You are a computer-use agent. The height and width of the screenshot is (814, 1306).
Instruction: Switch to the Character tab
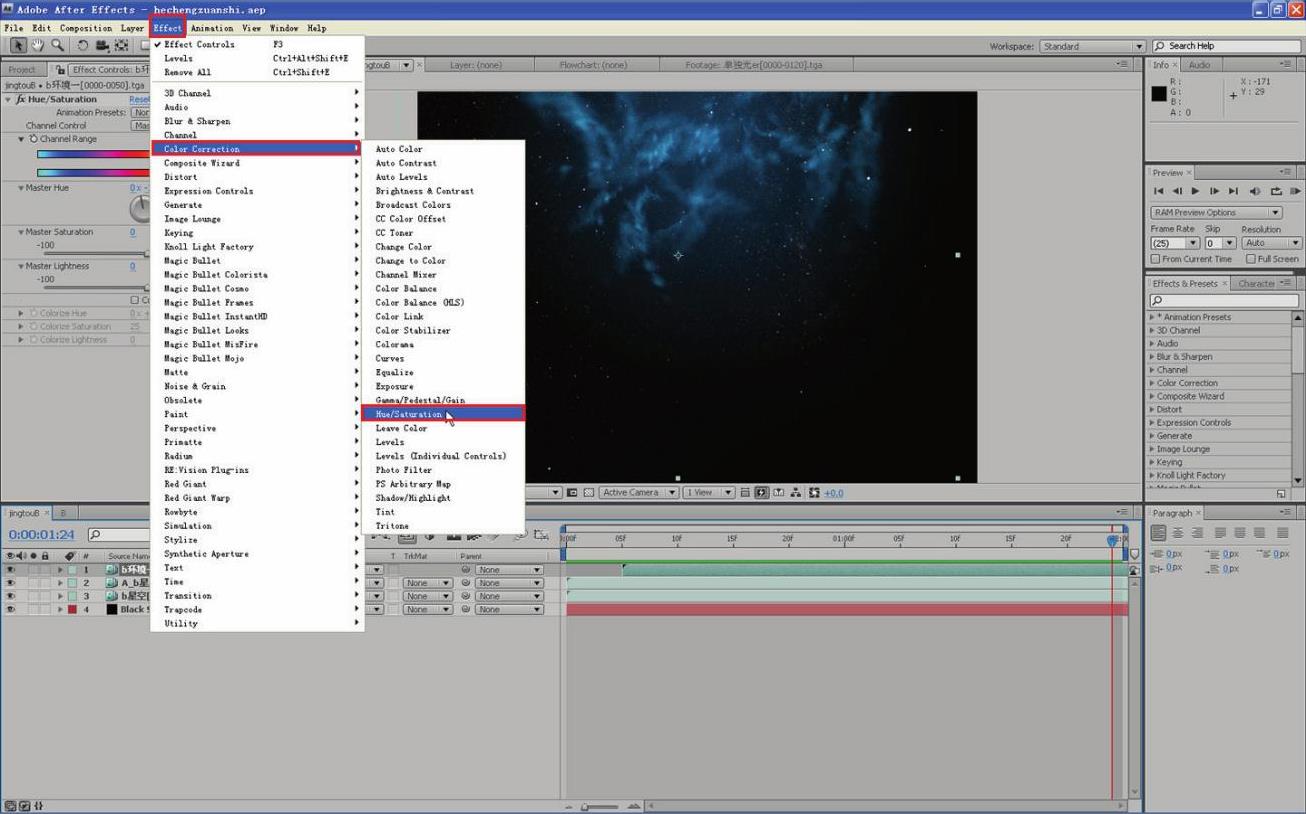pyautogui.click(x=1257, y=283)
